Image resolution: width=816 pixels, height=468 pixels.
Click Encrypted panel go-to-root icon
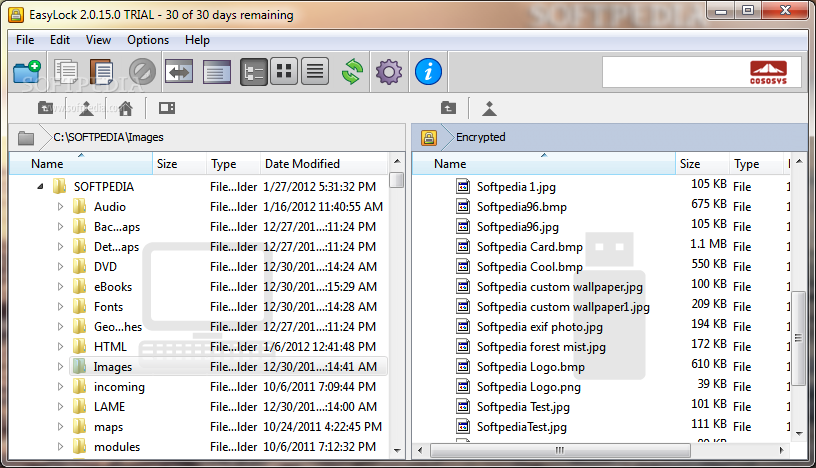tap(489, 108)
